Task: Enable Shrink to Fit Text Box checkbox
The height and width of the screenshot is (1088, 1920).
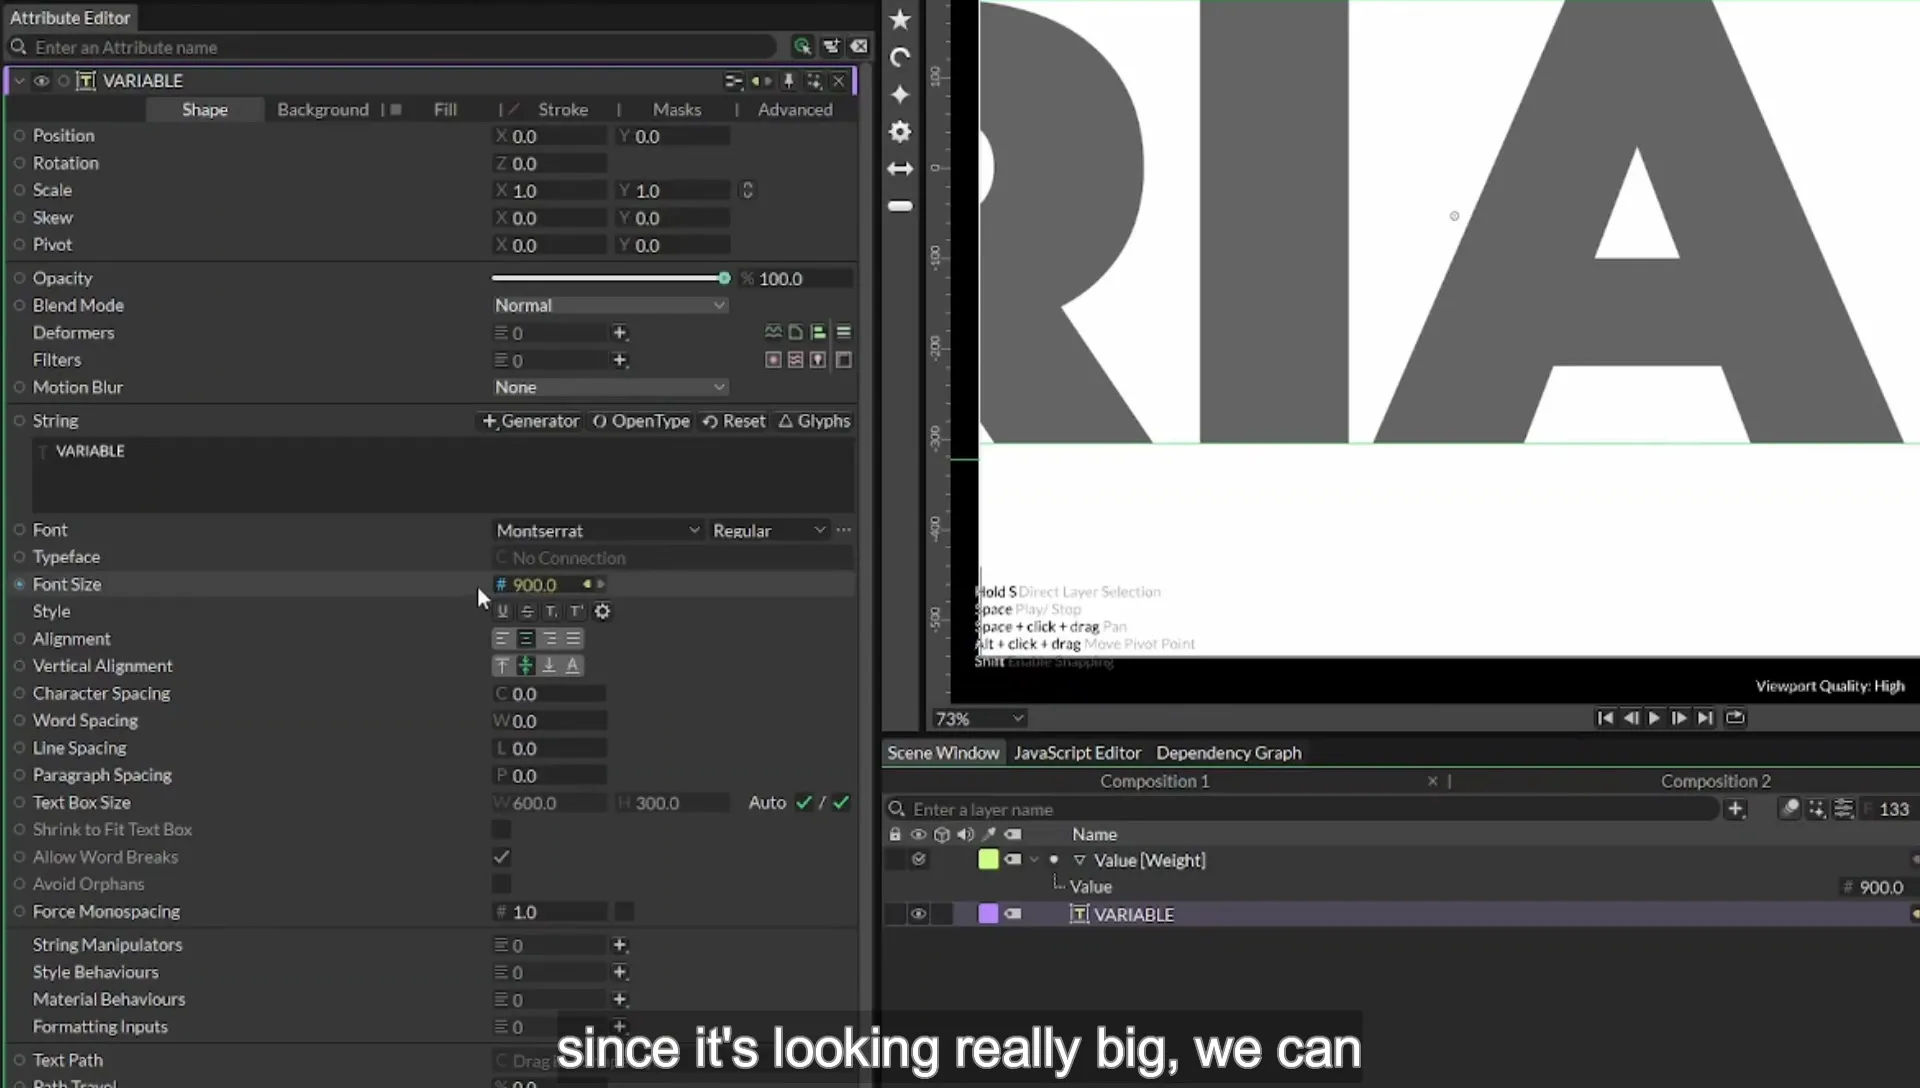Action: pyautogui.click(x=501, y=829)
